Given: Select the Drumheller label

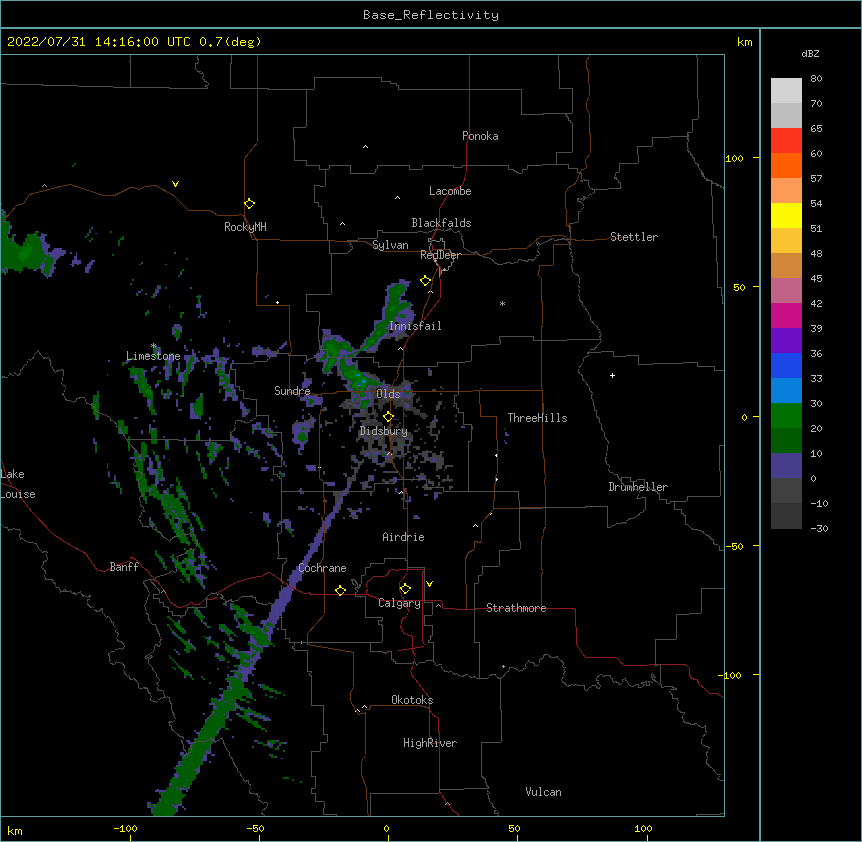Looking at the screenshot, I should (x=638, y=487).
